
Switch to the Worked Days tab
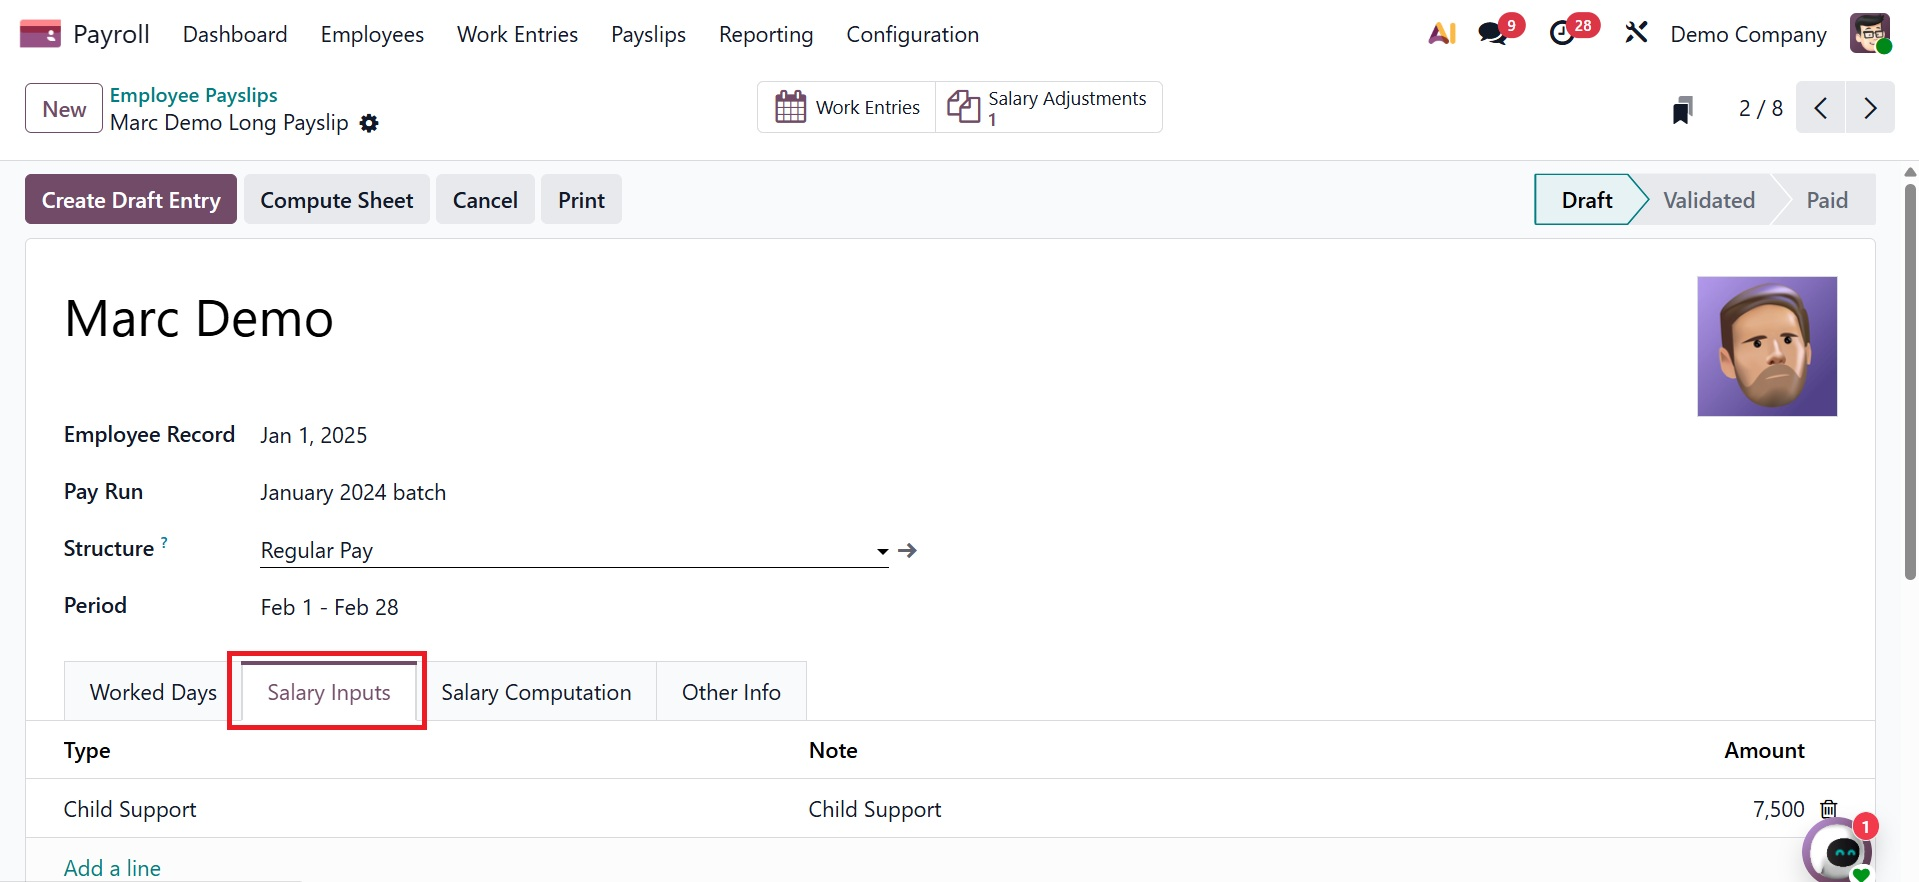point(153,692)
